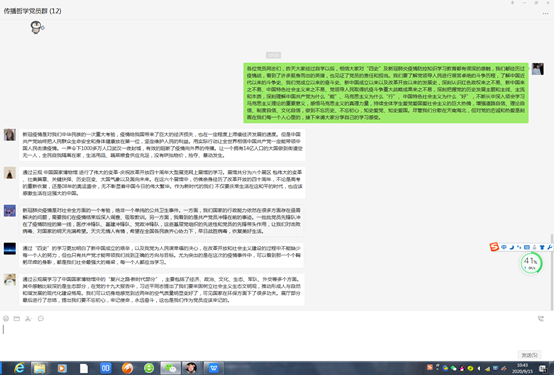Start a voice call via phone icon

point(541,318)
